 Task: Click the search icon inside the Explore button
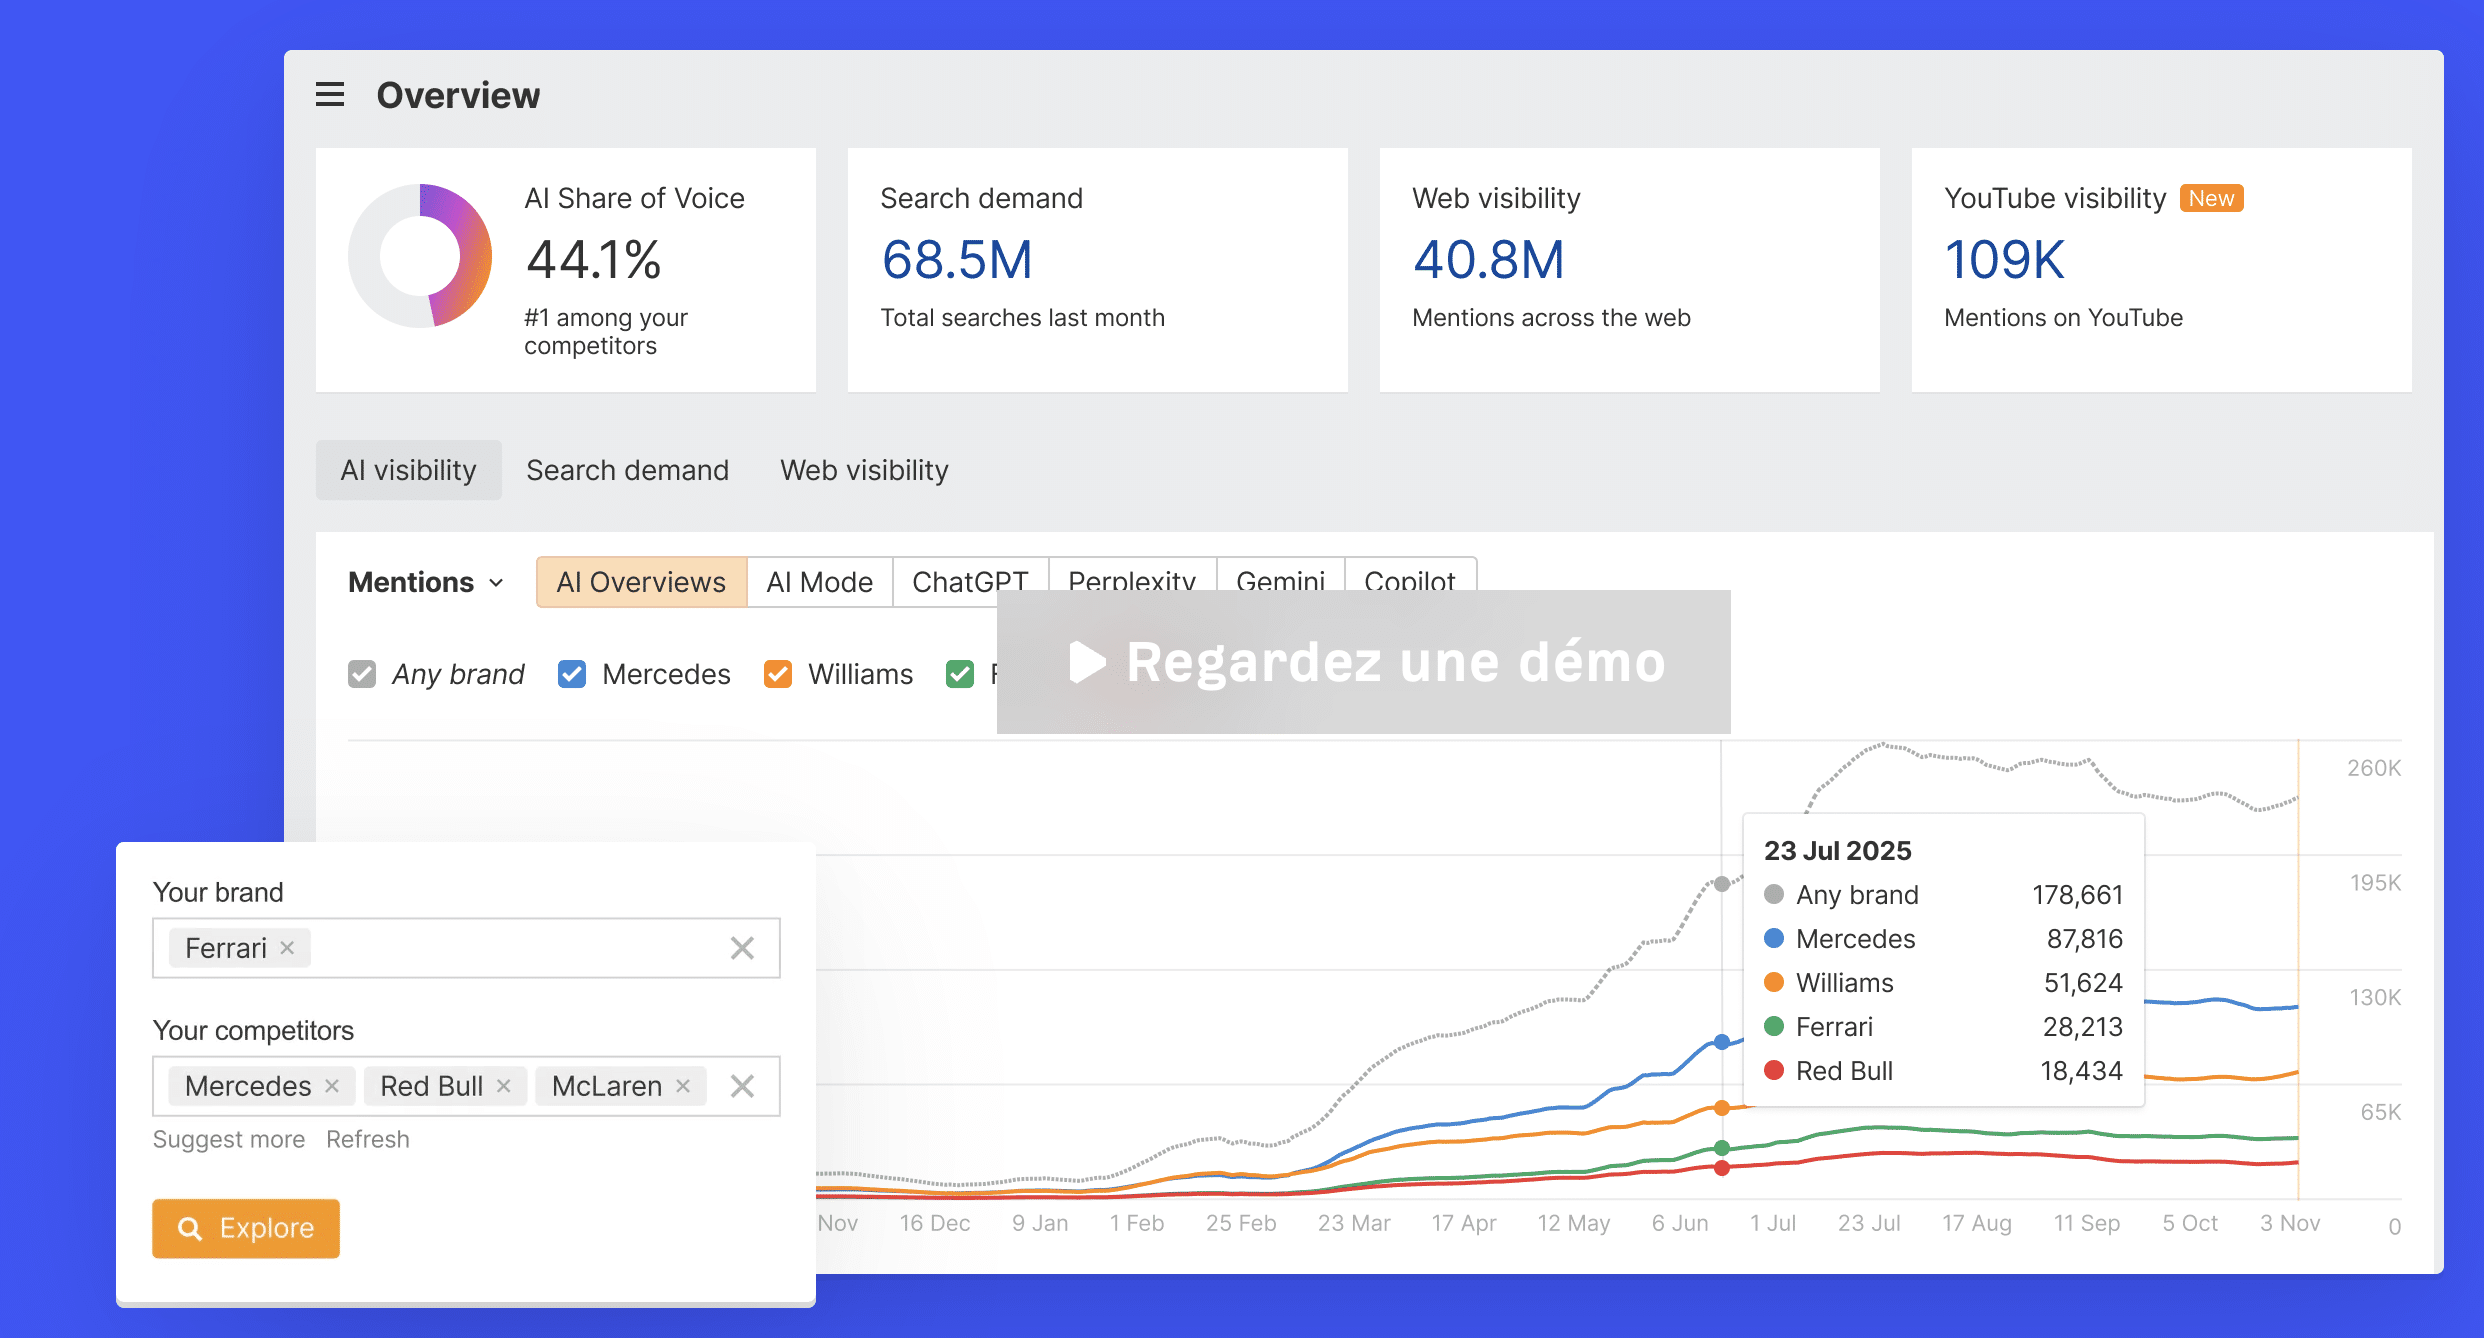[190, 1228]
